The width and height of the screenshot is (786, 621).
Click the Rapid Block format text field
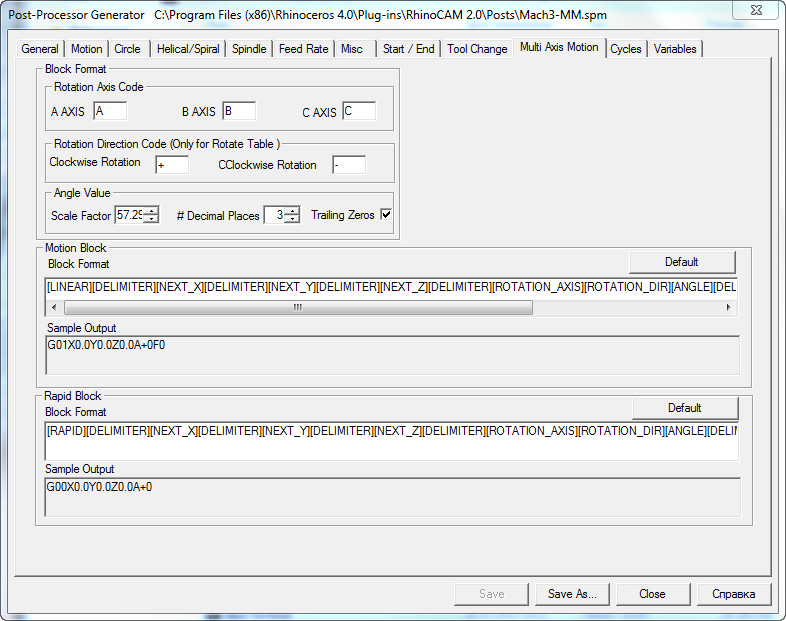click(390, 431)
